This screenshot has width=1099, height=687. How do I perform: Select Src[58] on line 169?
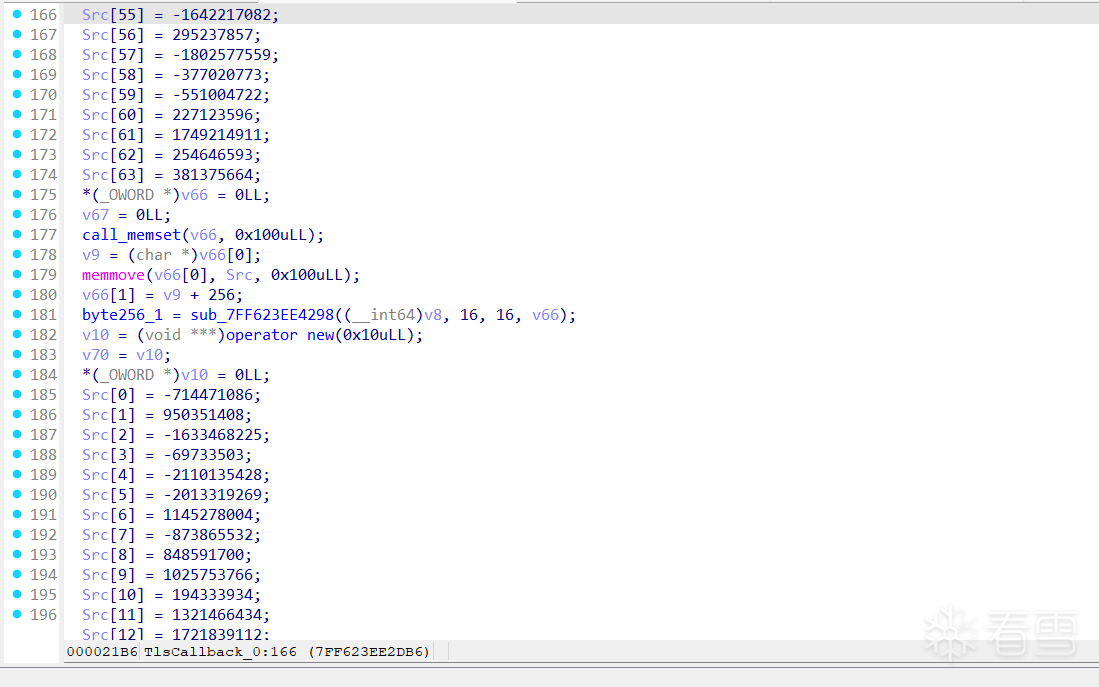[x=113, y=75]
